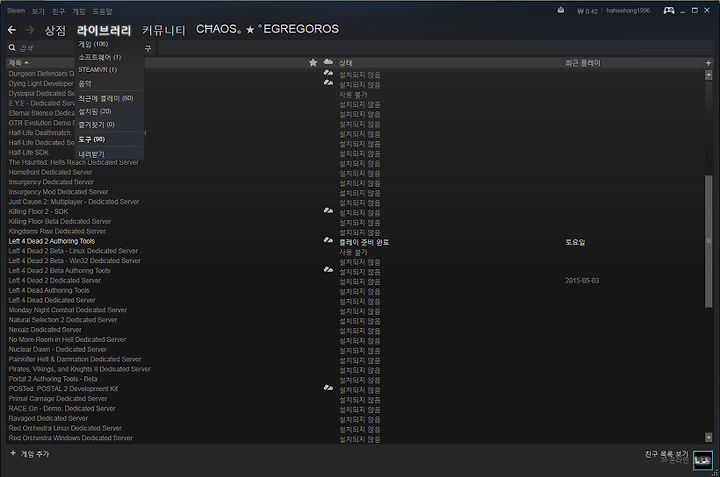
Task: Select Natural Selection 2 Dedicated Server
Action: pos(63,320)
